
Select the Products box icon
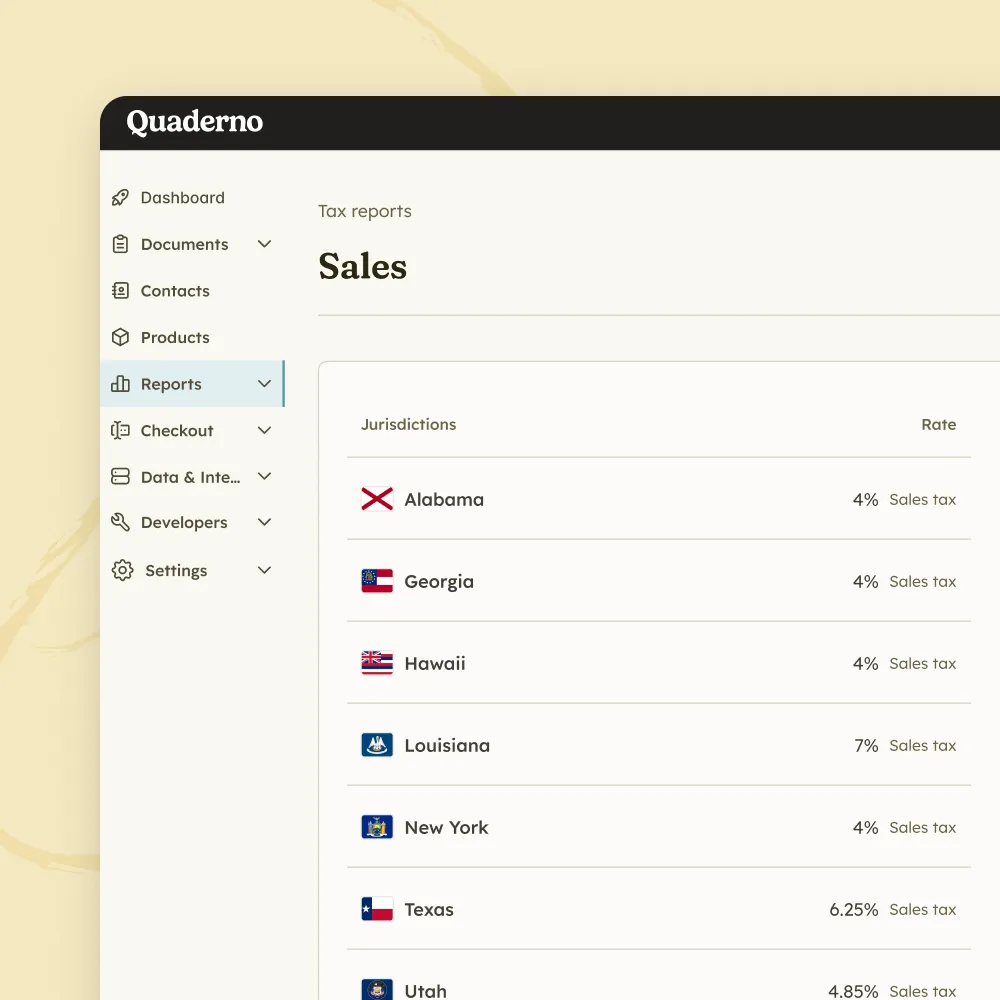point(120,337)
